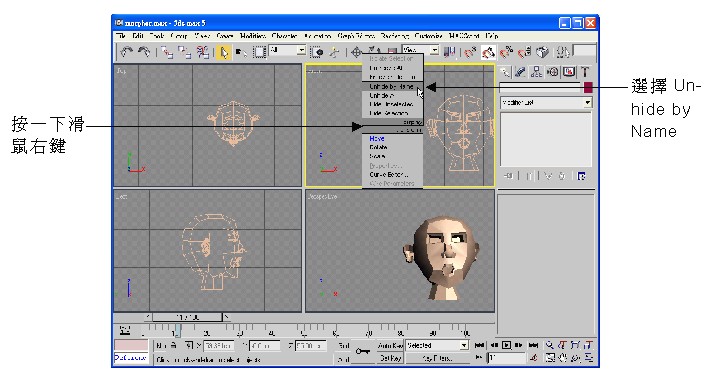The image size is (719, 385).
Task: Toggle the 3D Snap magnet button
Action: point(470,53)
